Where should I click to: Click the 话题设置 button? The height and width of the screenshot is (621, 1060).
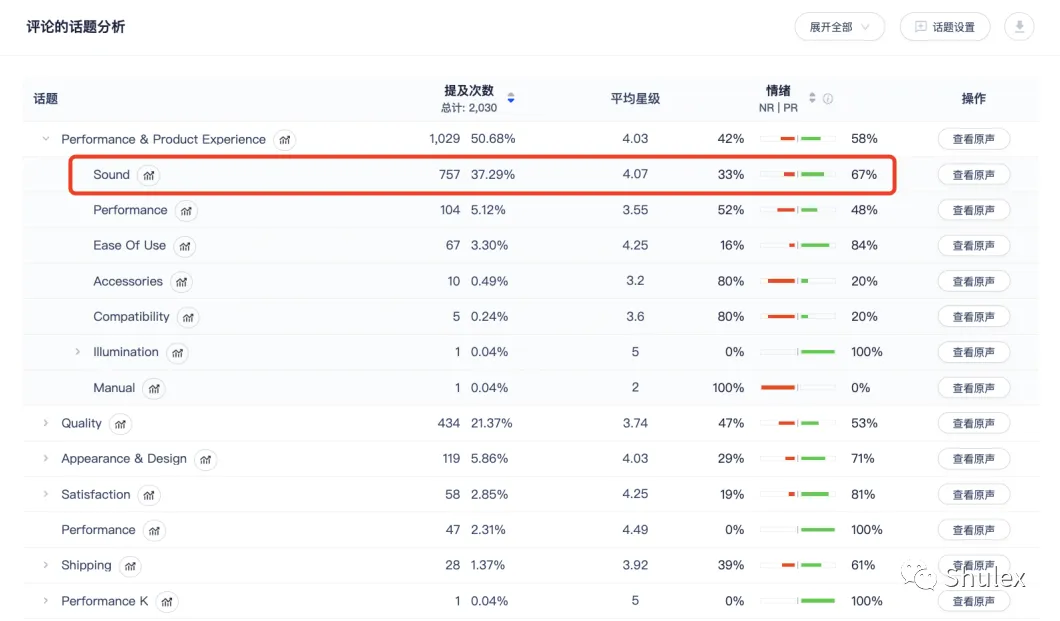[945, 27]
